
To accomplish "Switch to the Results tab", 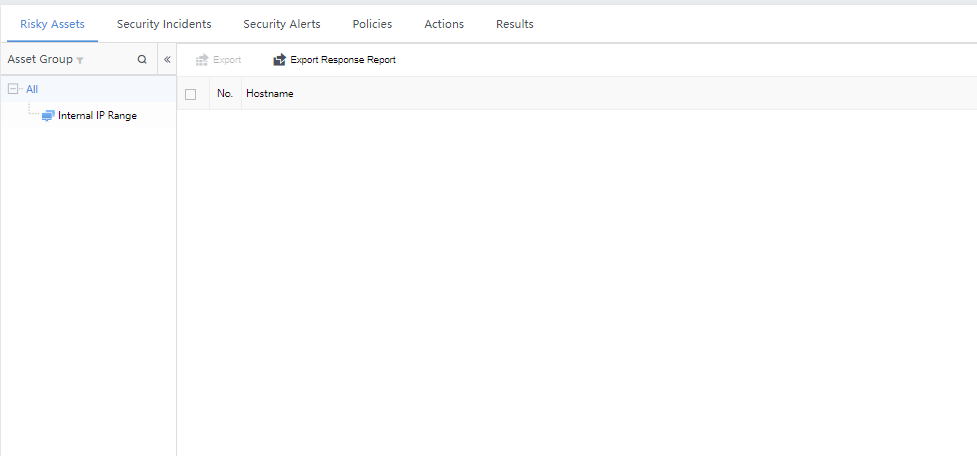I will 515,24.
